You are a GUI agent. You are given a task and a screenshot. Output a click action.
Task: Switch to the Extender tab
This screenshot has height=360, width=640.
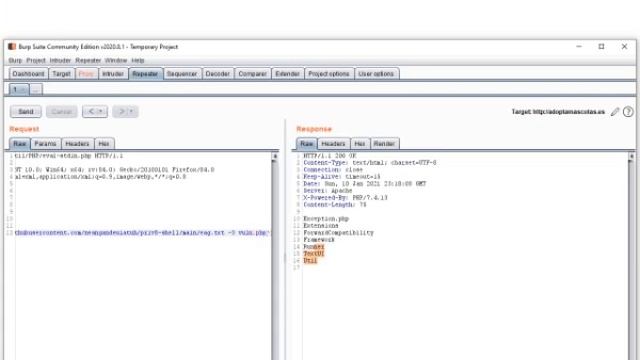click(x=287, y=74)
